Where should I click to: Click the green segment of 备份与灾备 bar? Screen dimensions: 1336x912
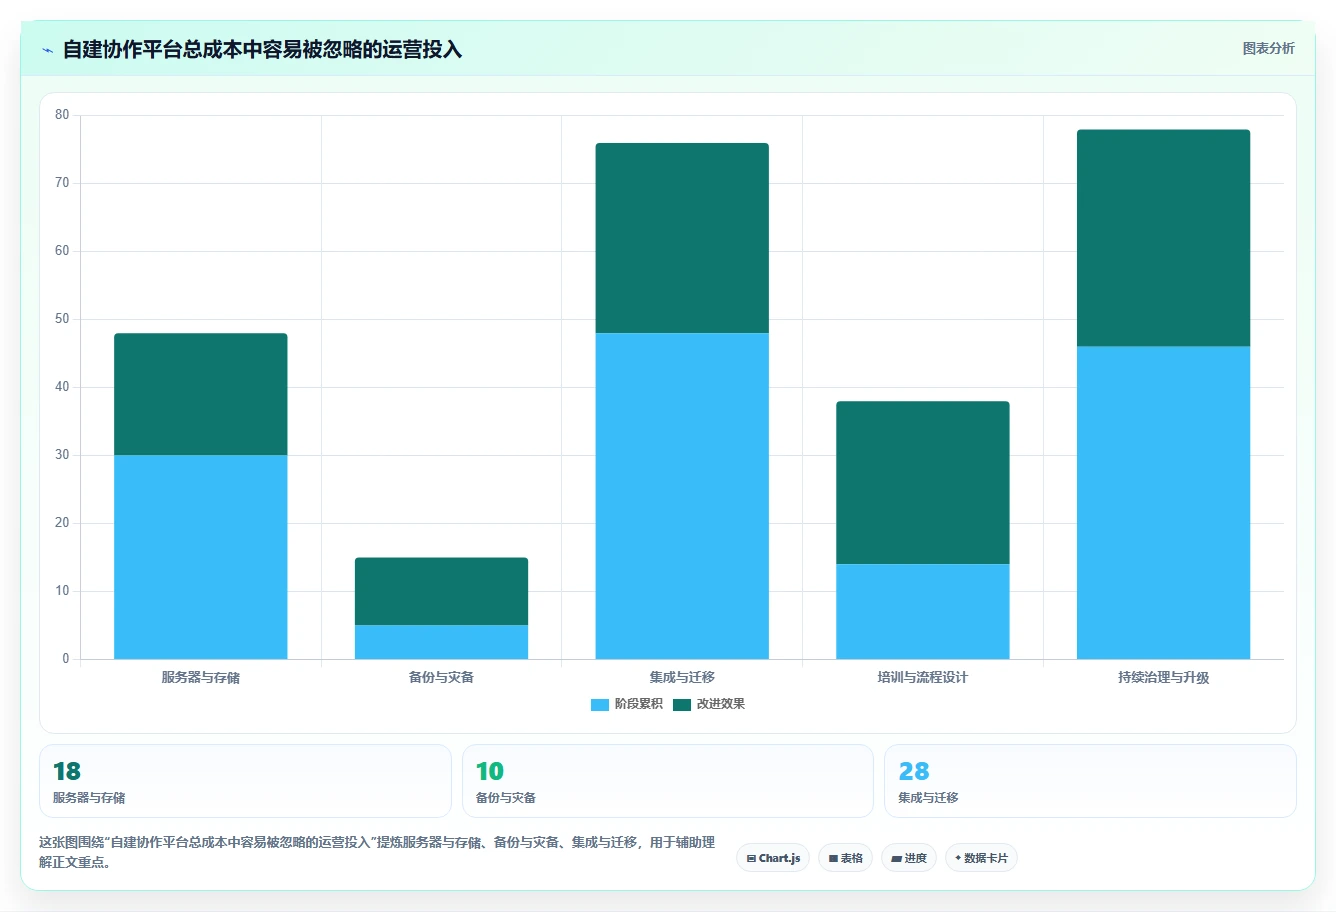tap(441, 591)
